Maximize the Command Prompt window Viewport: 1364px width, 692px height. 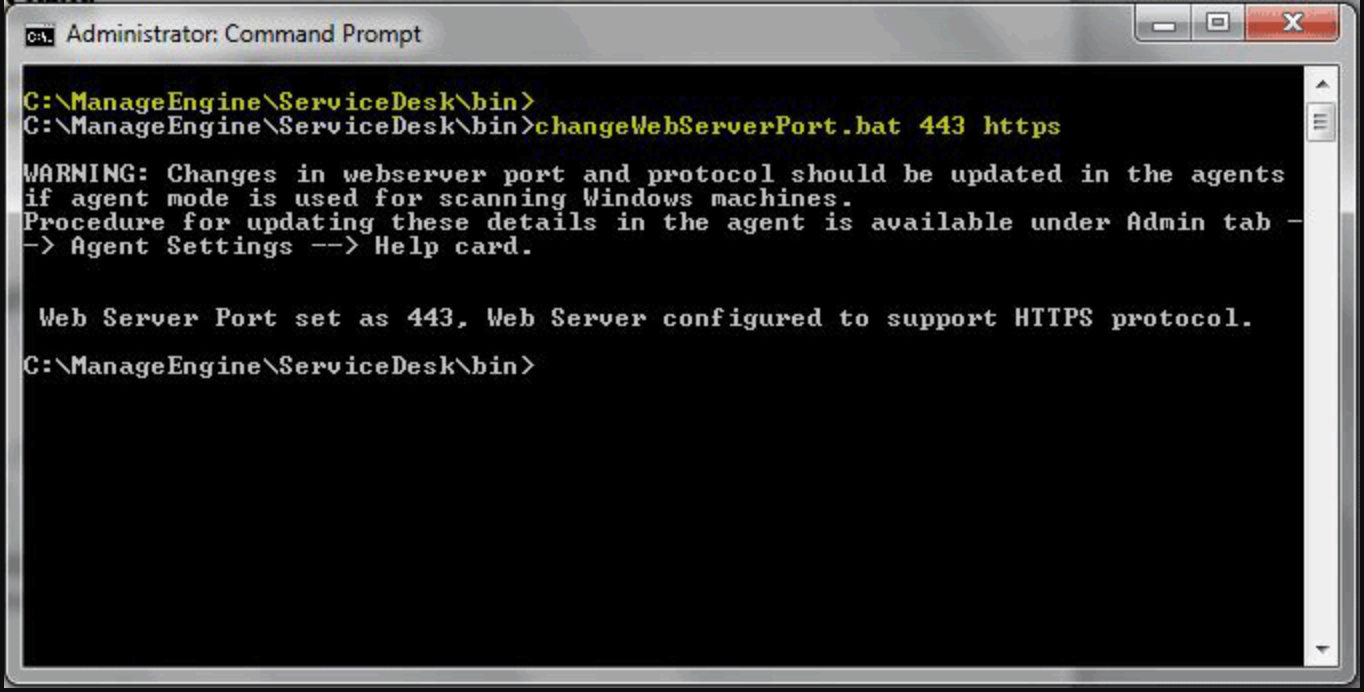pos(1217,24)
